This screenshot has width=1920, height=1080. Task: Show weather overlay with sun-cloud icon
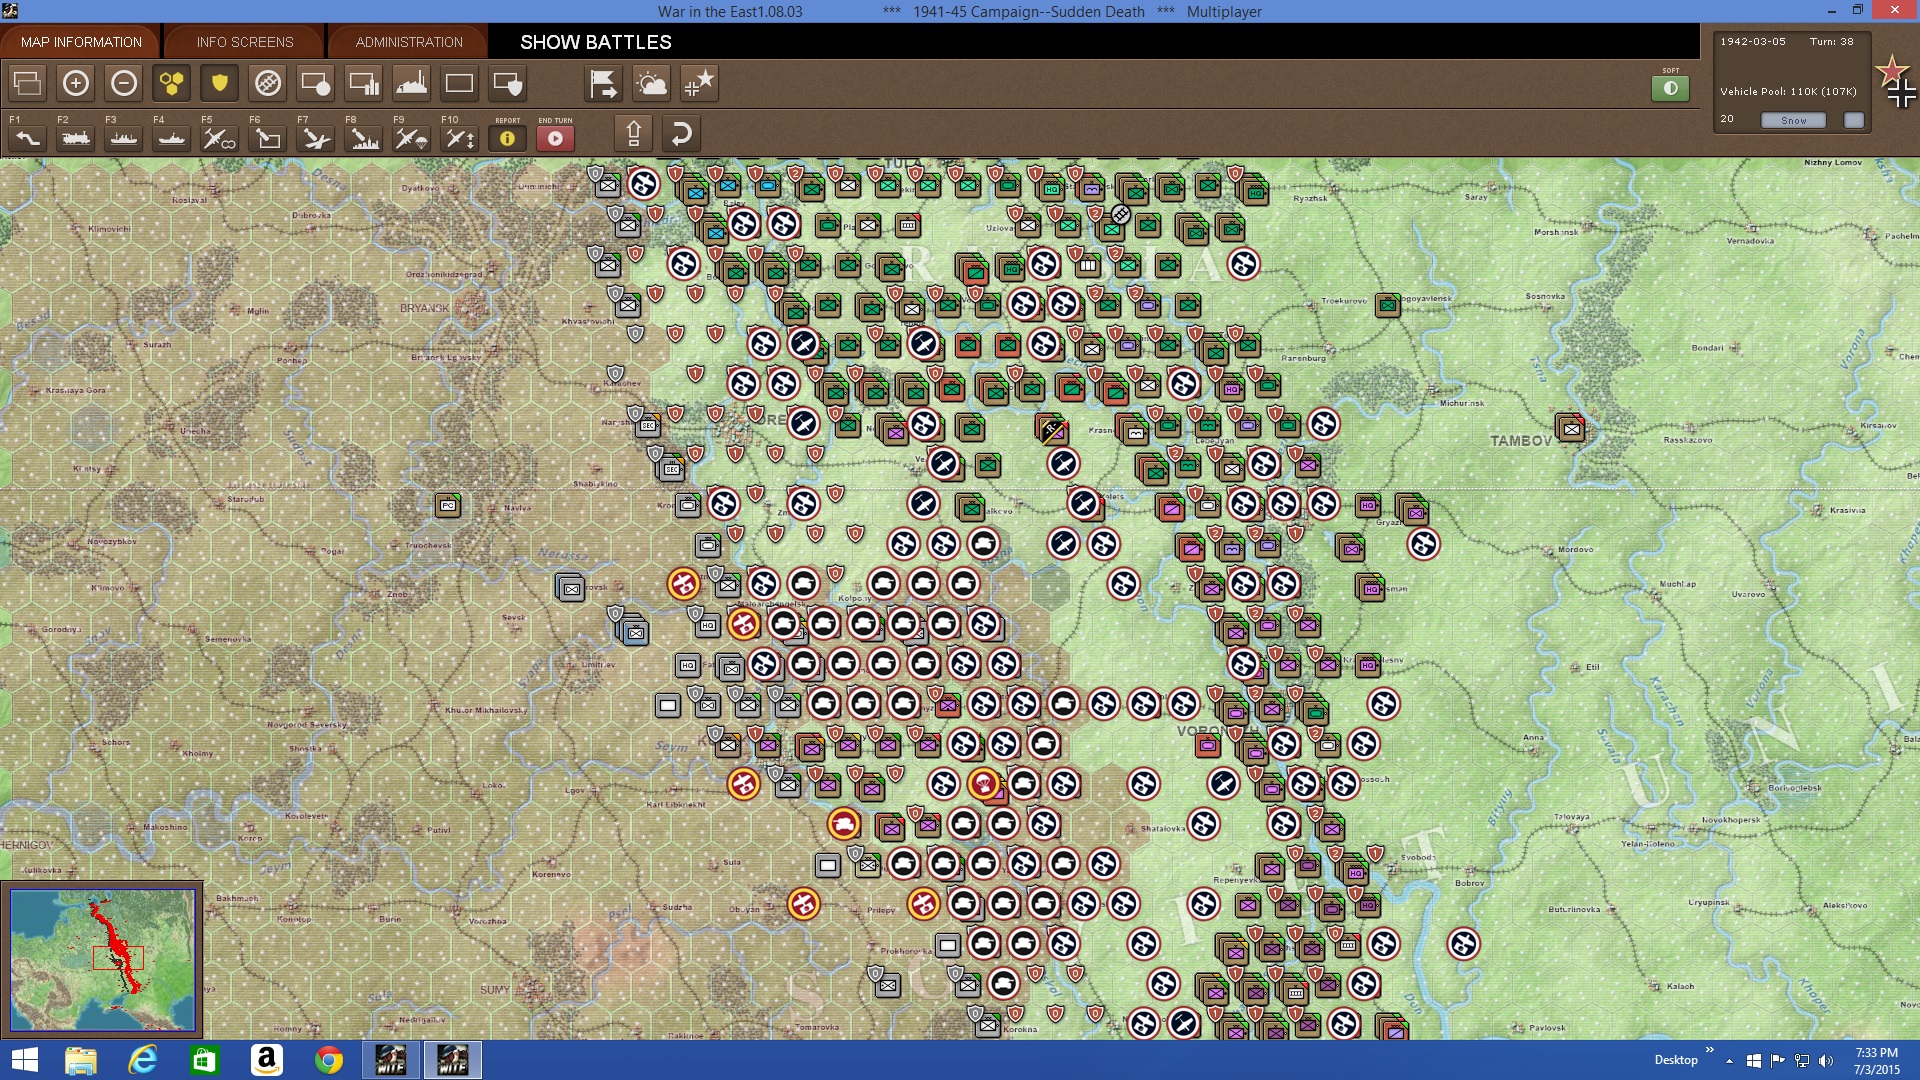[x=652, y=83]
